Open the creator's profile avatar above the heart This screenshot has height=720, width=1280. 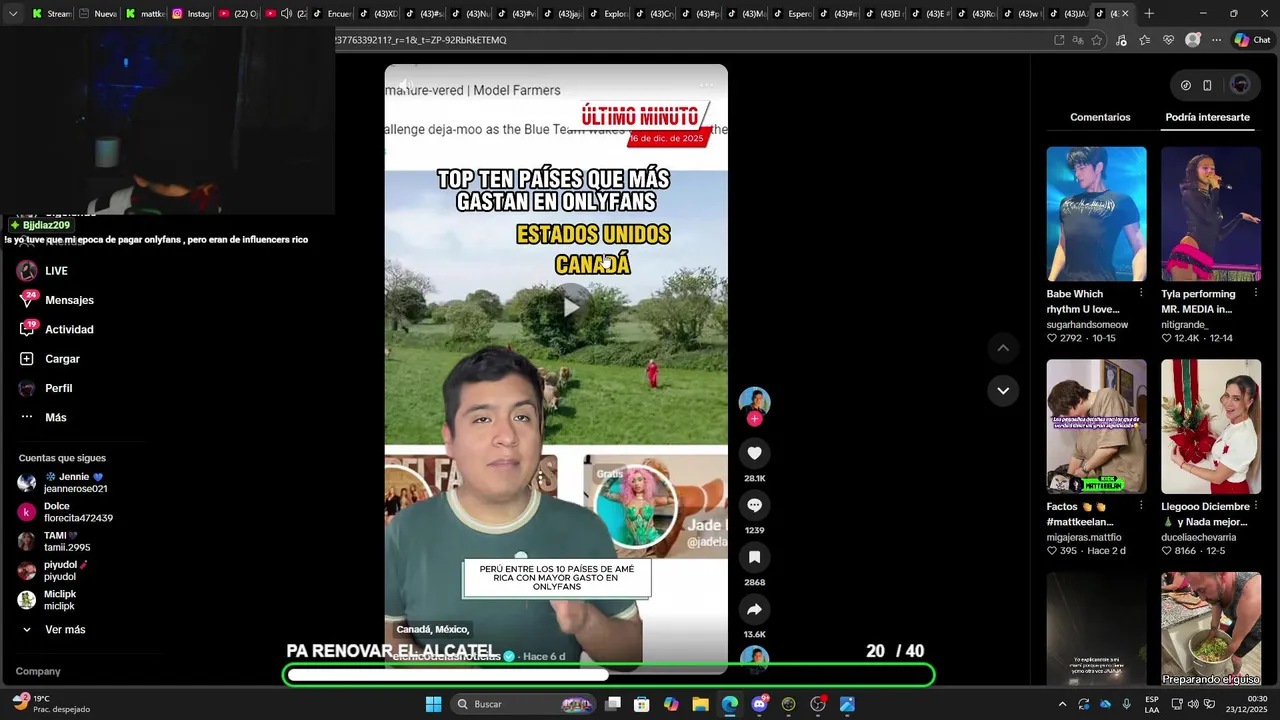[754, 401]
